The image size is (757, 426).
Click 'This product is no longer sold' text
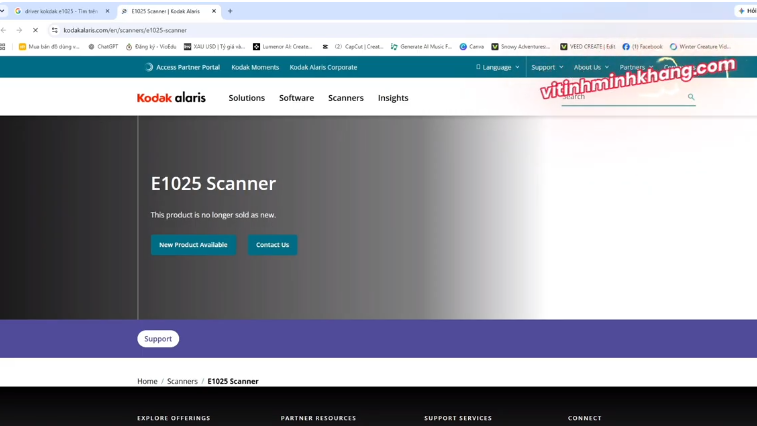(213, 215)
